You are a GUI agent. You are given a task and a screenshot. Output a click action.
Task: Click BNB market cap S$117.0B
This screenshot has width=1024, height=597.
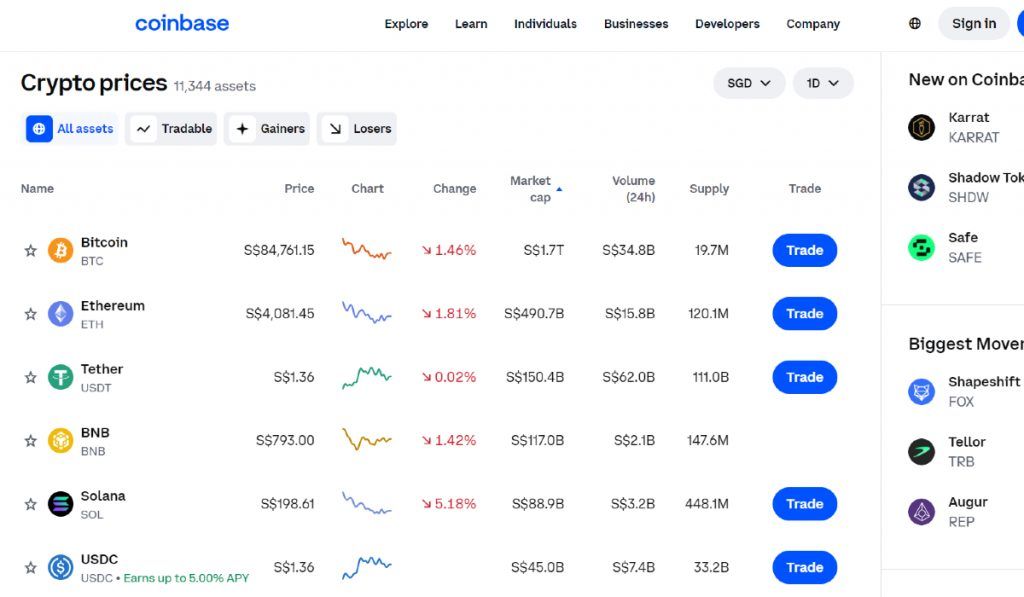537,440
